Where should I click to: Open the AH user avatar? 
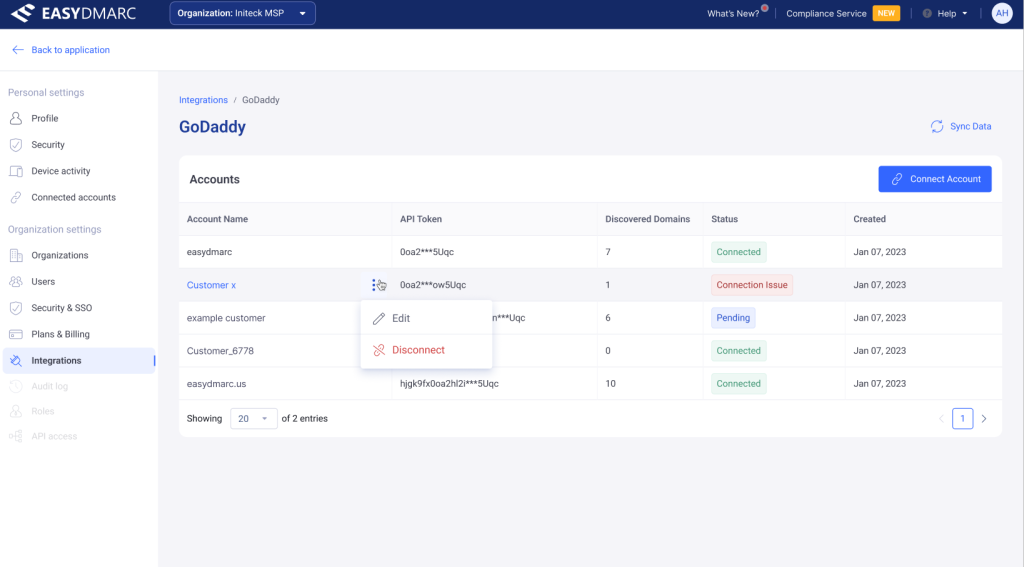coord(1001,14)
